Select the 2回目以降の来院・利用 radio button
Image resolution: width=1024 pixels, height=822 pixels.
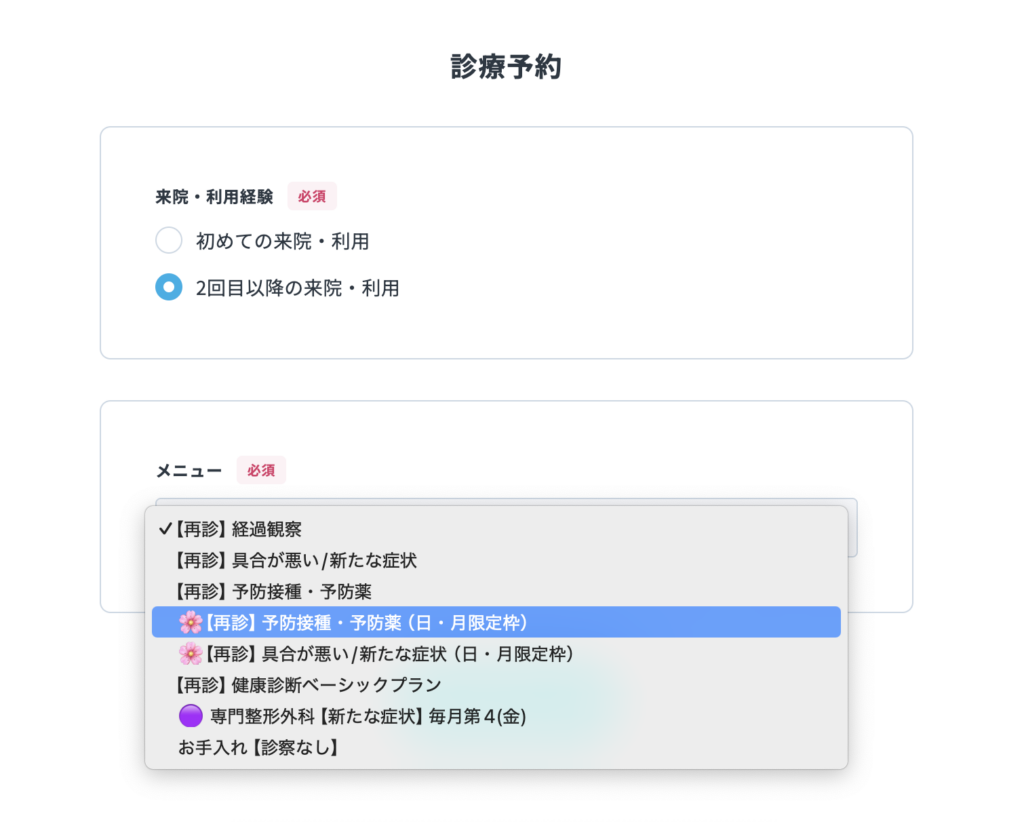point(169,288)
